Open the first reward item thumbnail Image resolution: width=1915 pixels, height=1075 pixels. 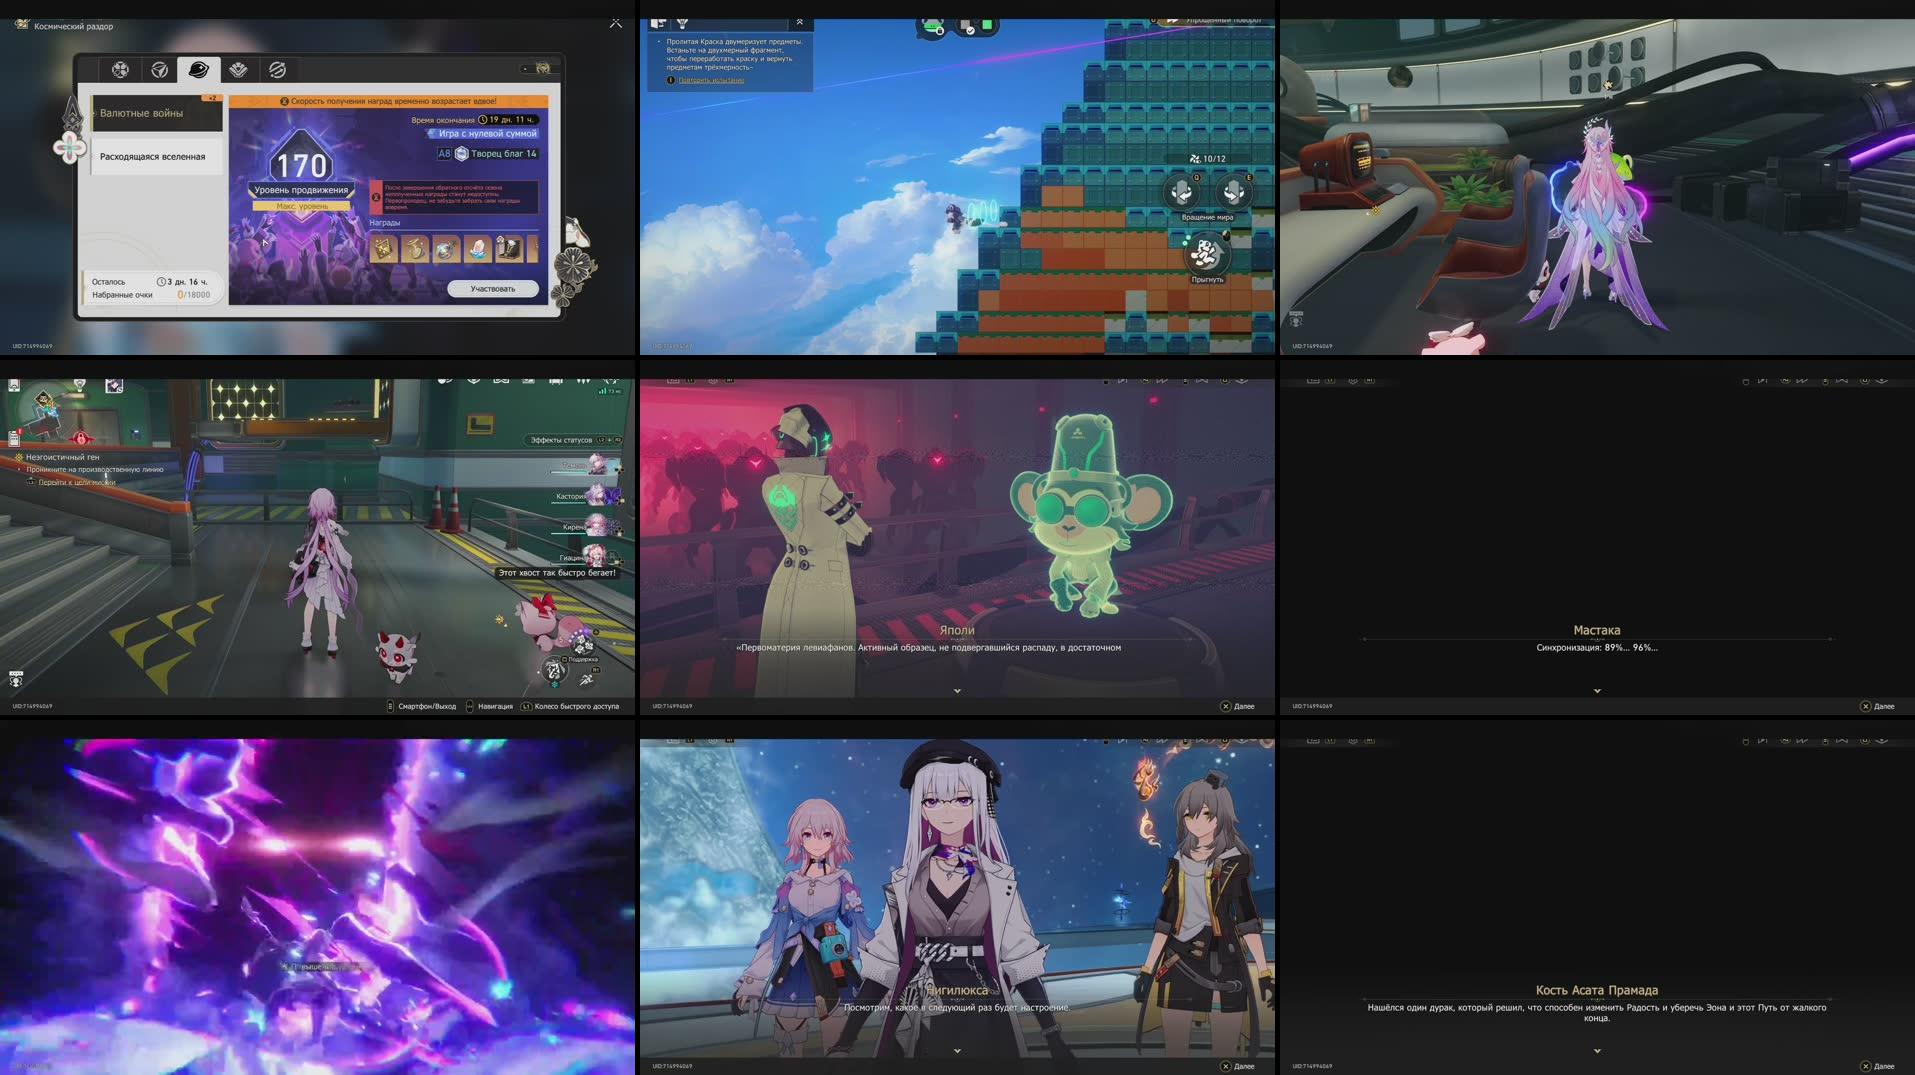pos(384,247)
